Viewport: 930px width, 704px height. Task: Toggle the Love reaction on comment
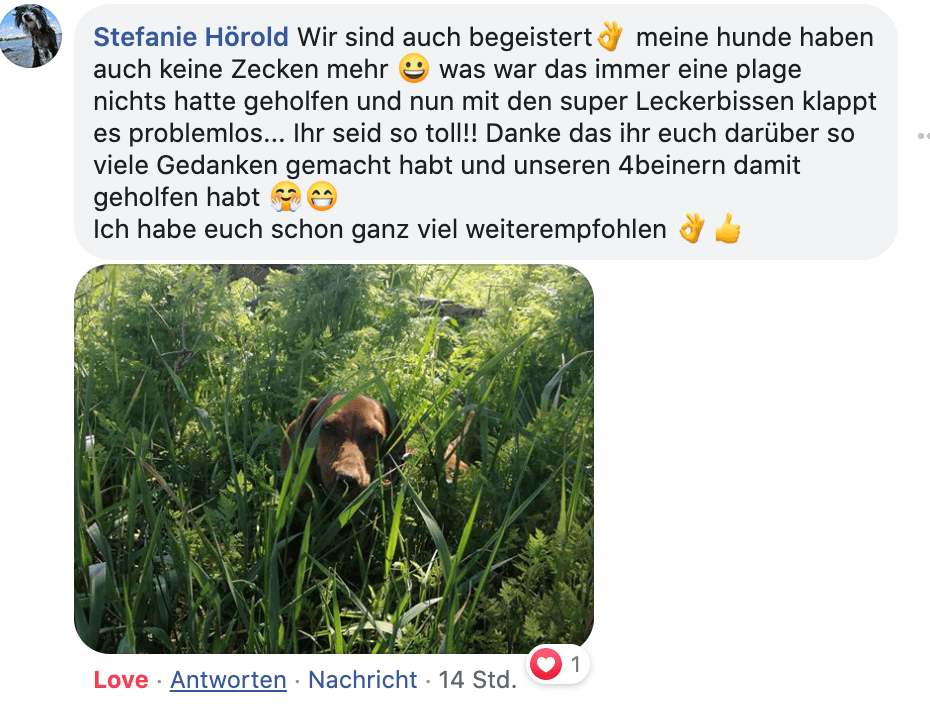(121, 680)
